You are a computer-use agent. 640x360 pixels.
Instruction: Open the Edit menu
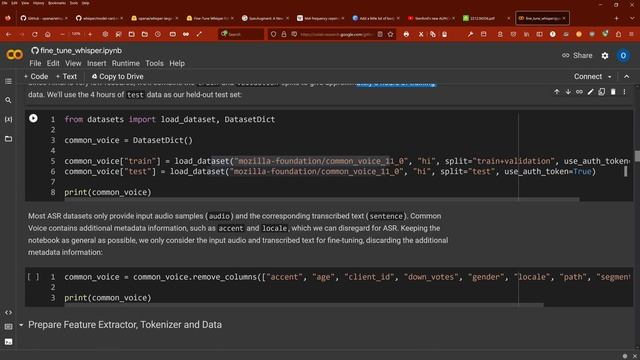point(53,63)
